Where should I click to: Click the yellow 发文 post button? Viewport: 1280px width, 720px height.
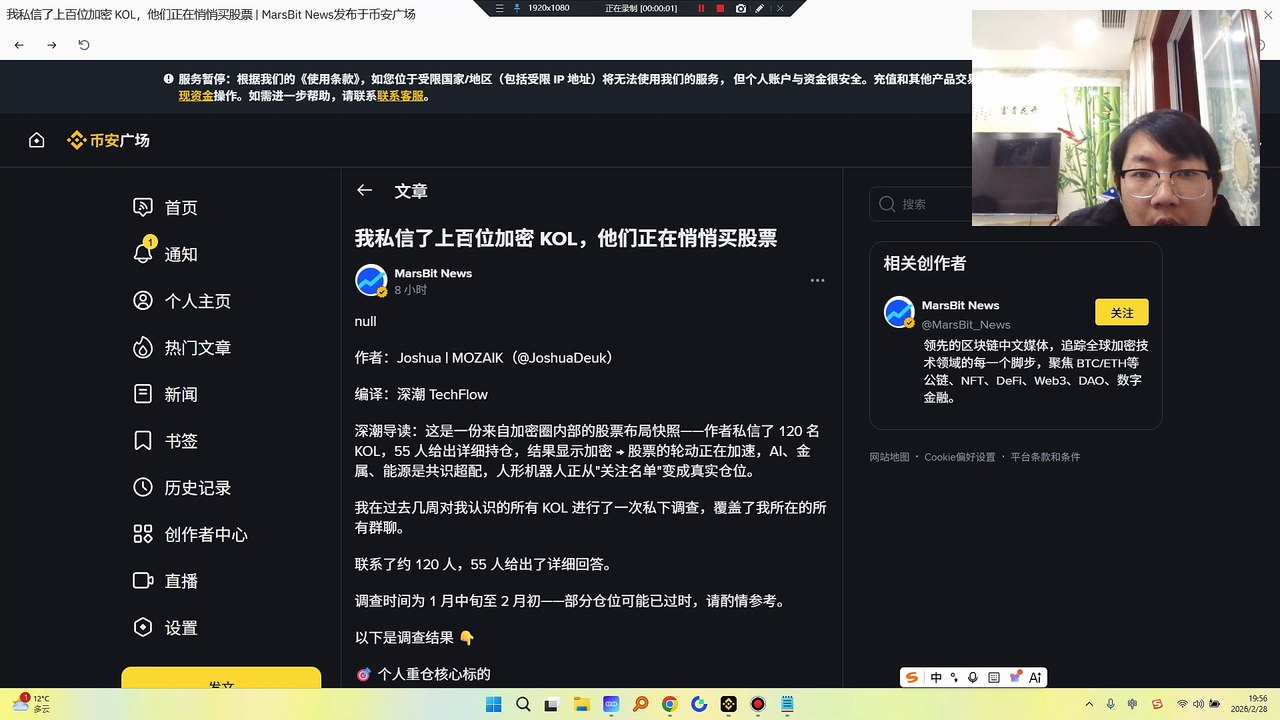(221, 678)
